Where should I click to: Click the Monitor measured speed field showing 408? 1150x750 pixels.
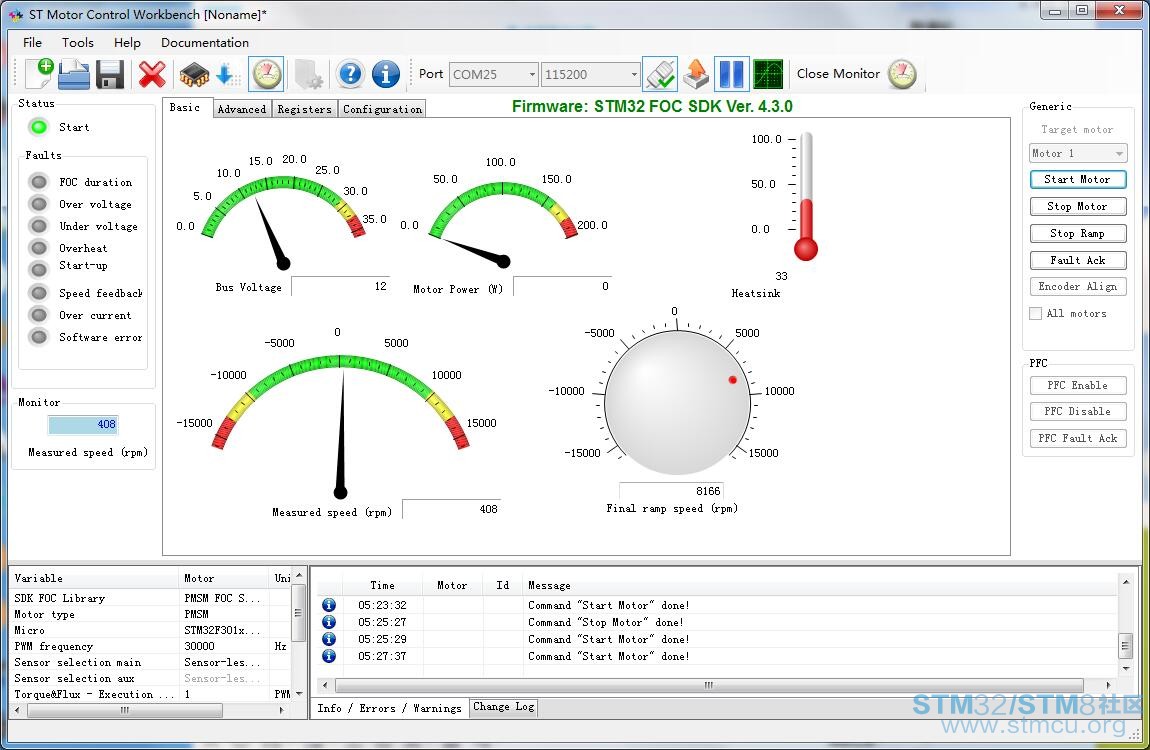(83, 424)
